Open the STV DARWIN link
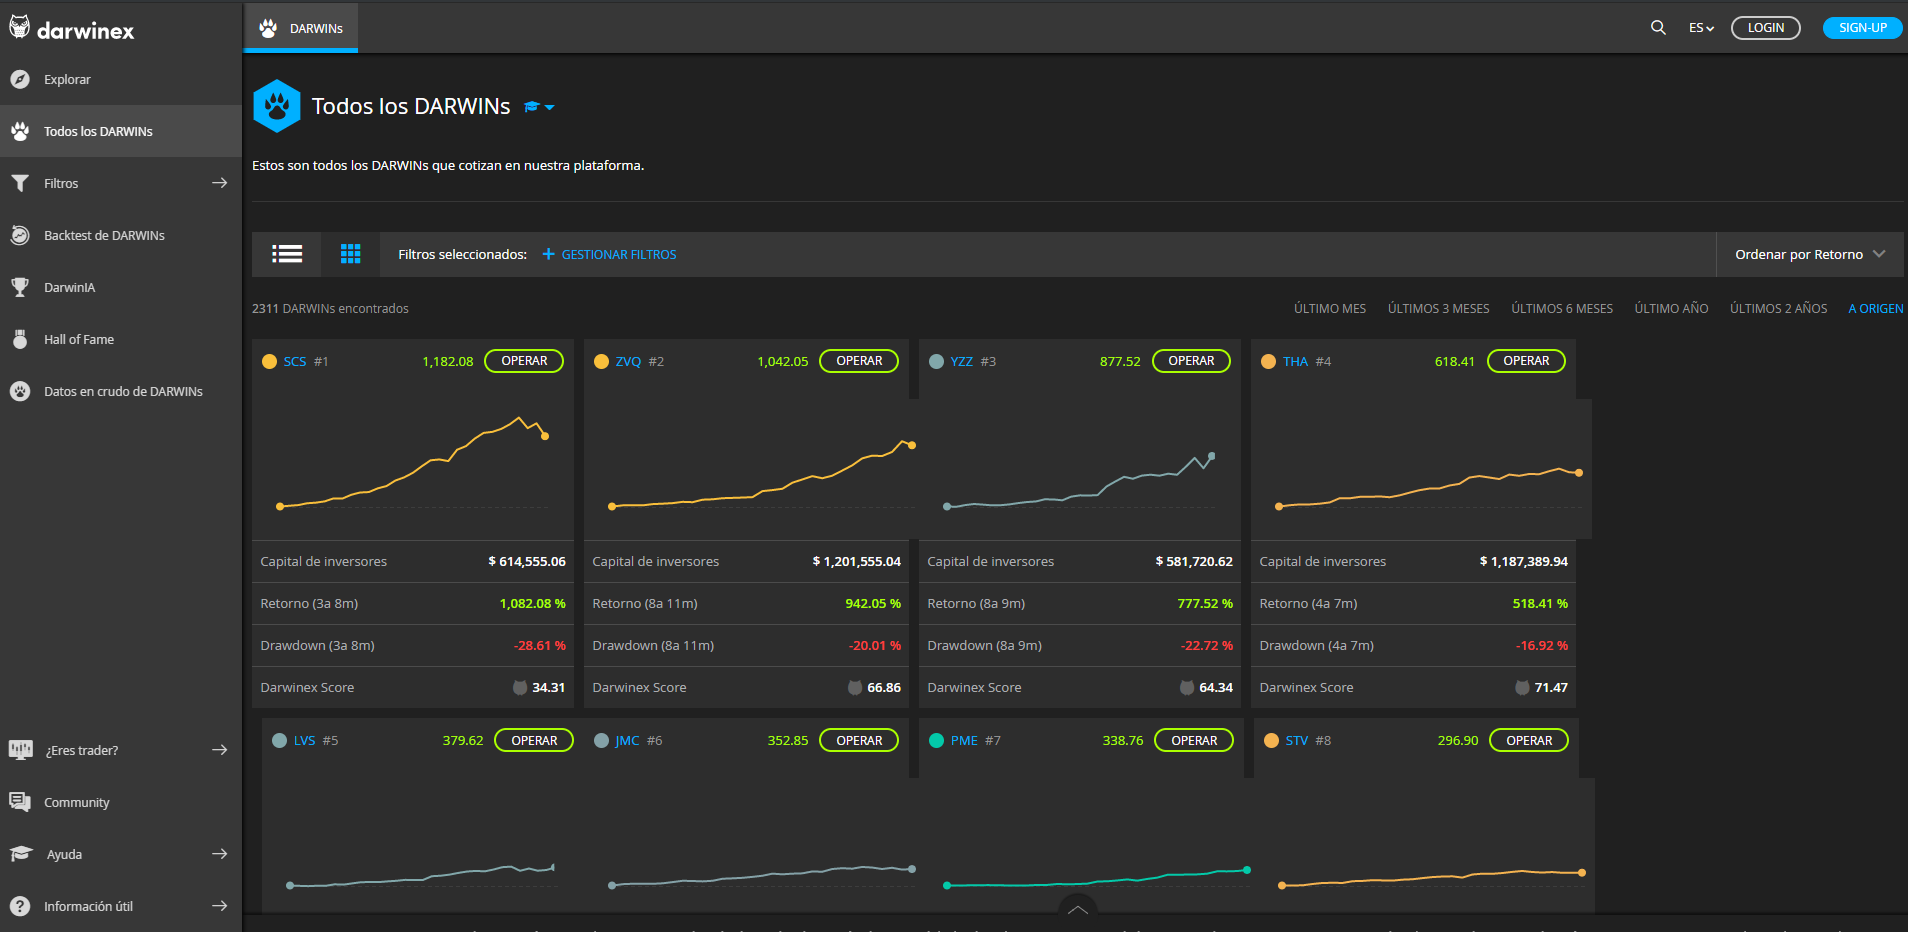Image resolution: width=1908 pixels, height=932 pixels. (x=1296, y=740)
